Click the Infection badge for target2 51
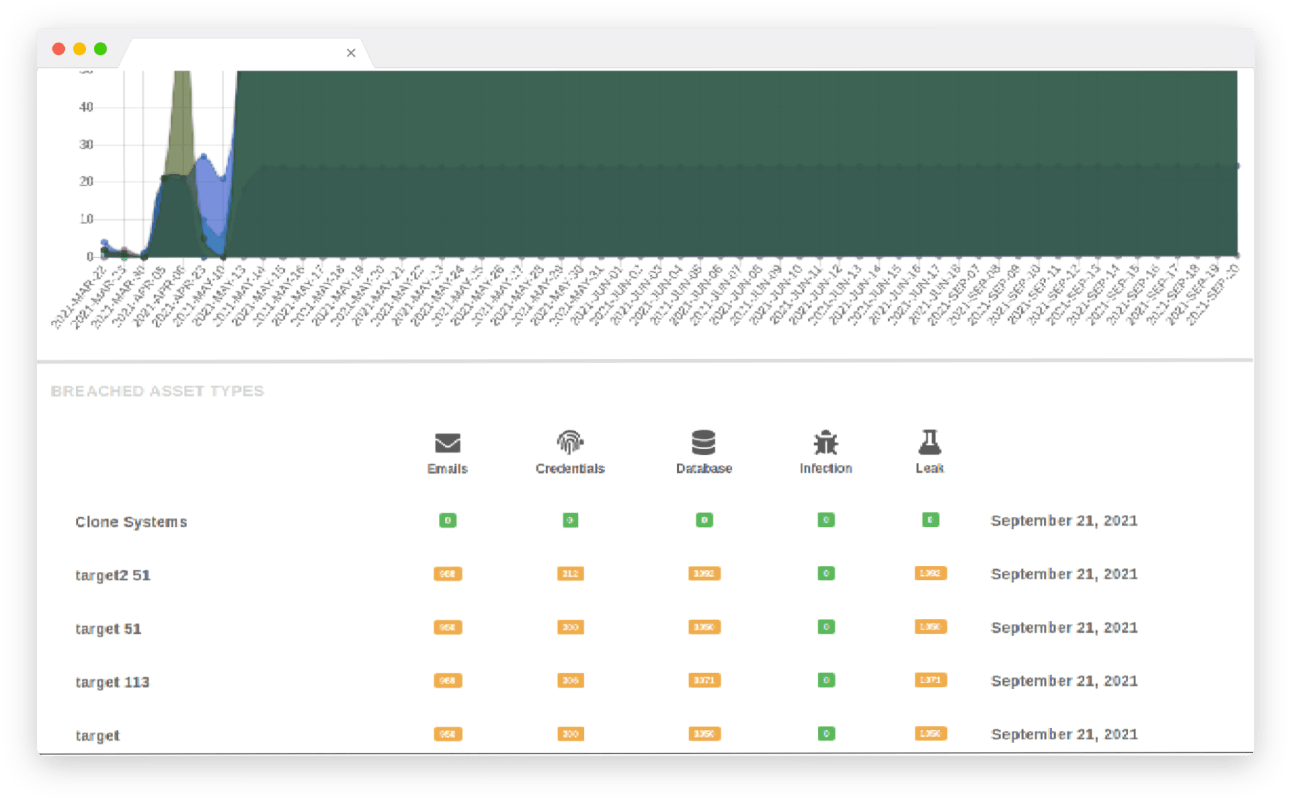1290x808 pixels. [826, 574]
